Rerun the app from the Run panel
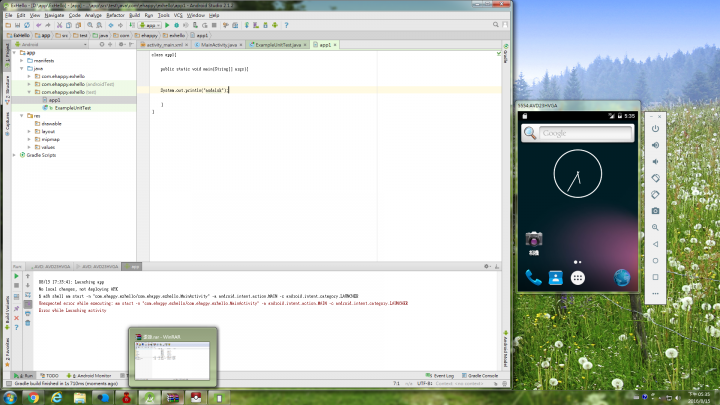 (x=16, y=276)
